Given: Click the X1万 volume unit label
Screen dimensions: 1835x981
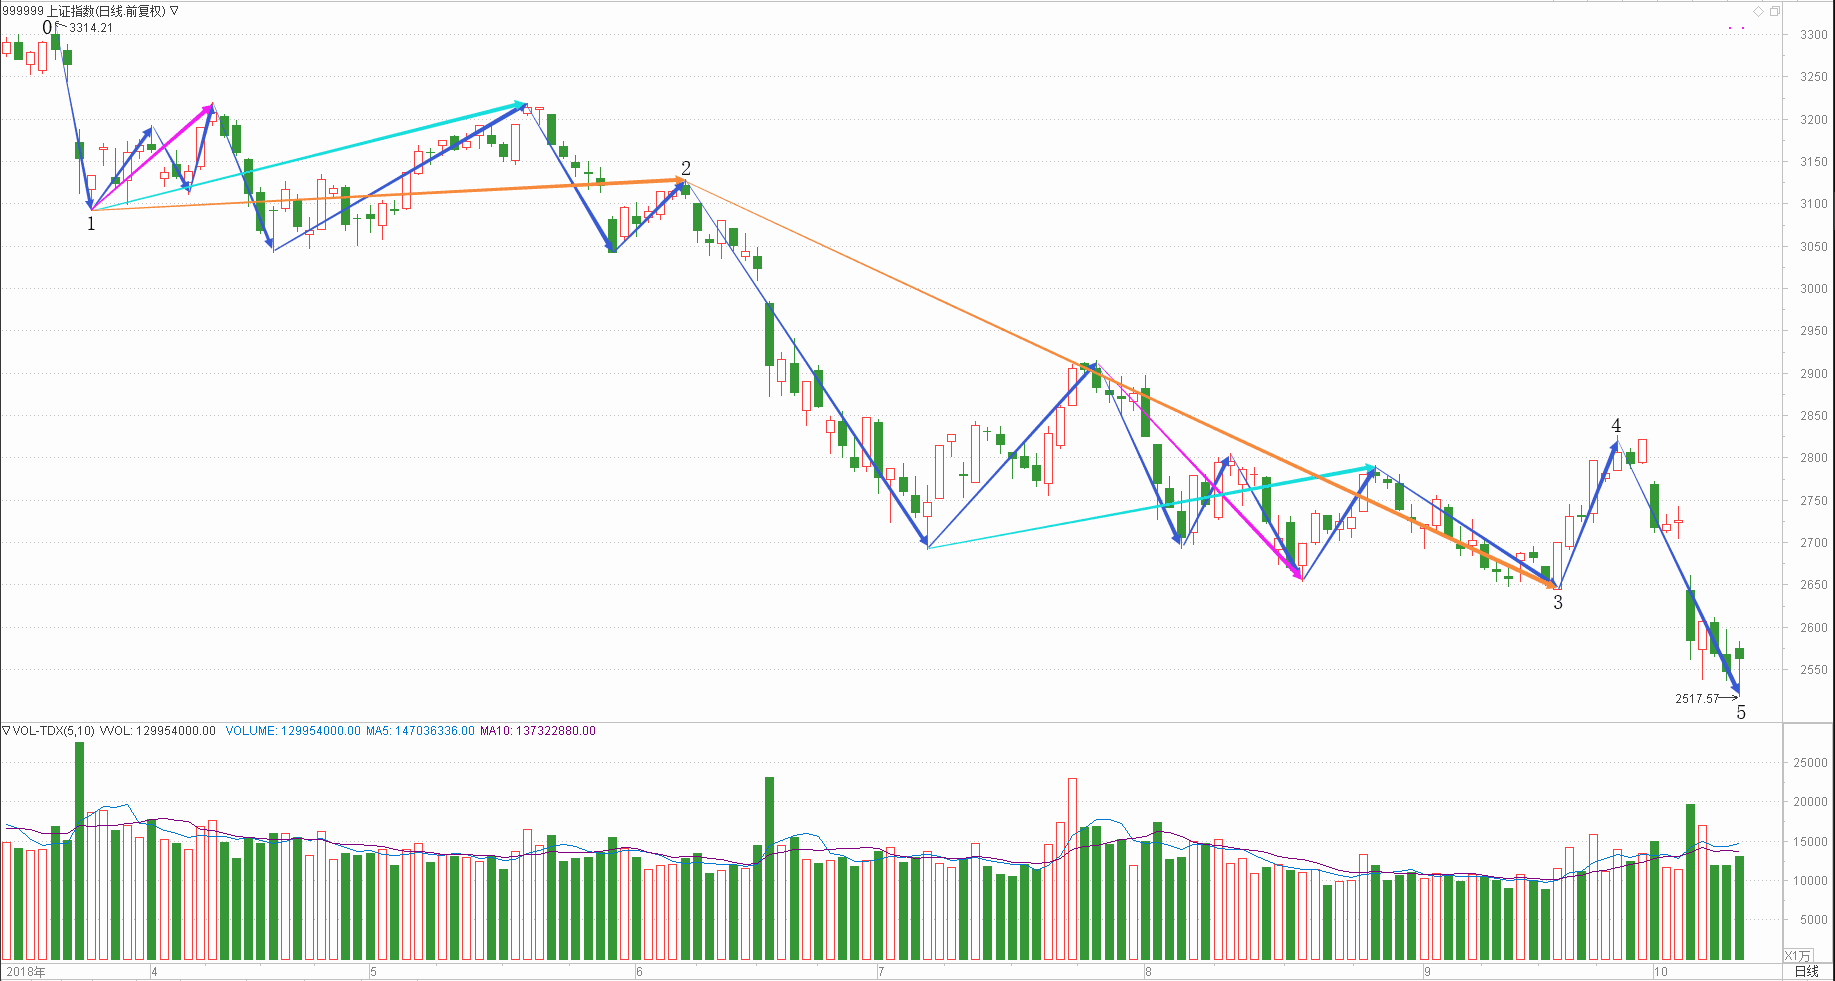Looking at the screenshot, I should (x=1797, y=956).
